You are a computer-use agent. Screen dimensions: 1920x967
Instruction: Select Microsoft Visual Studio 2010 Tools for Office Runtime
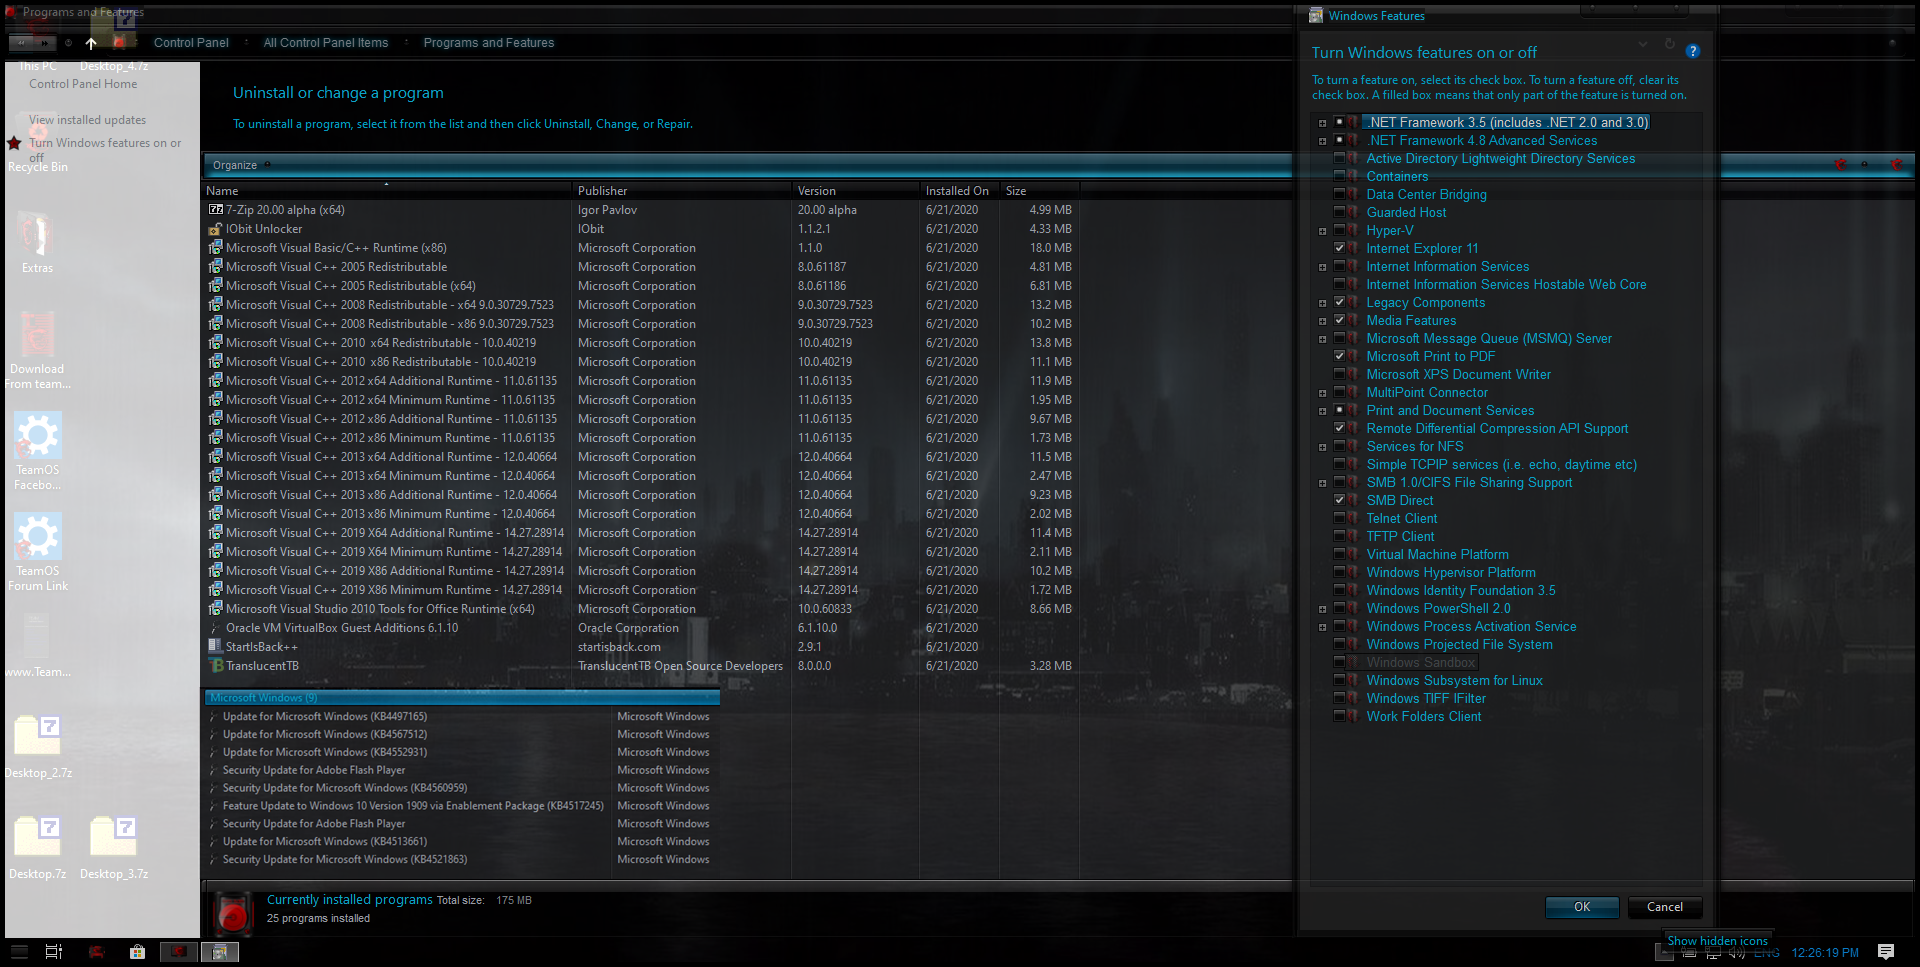(380, 609)
